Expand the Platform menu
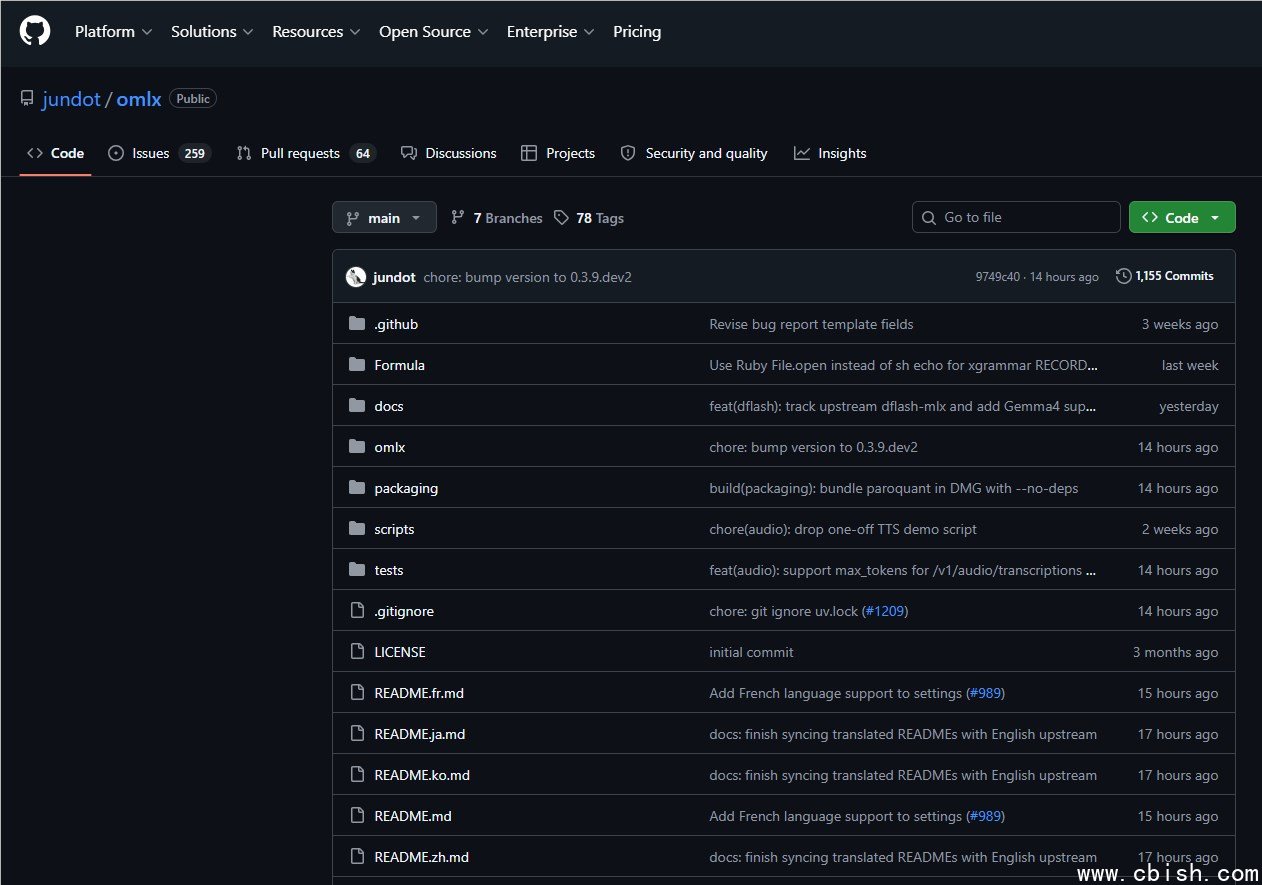This screenshot has height=885, width=1262. tap(114, 32)
